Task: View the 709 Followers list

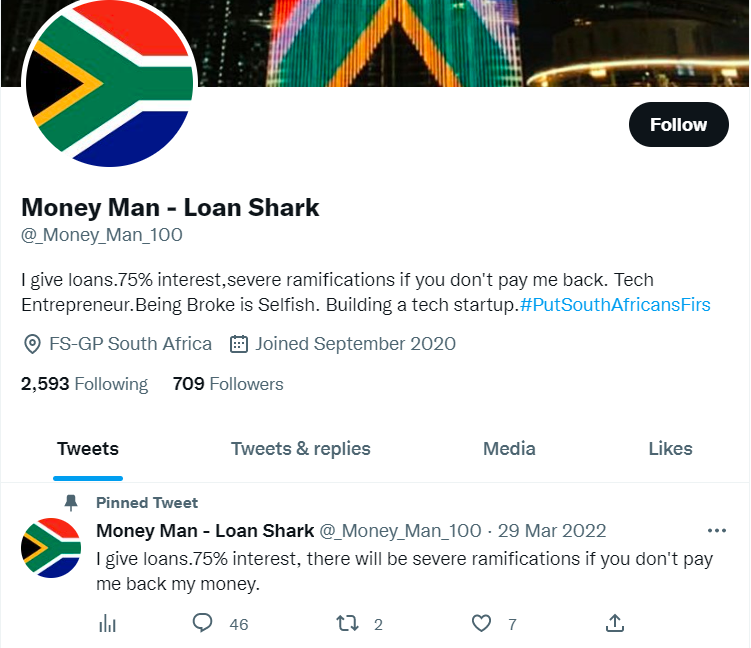Action: coord(228,384)
